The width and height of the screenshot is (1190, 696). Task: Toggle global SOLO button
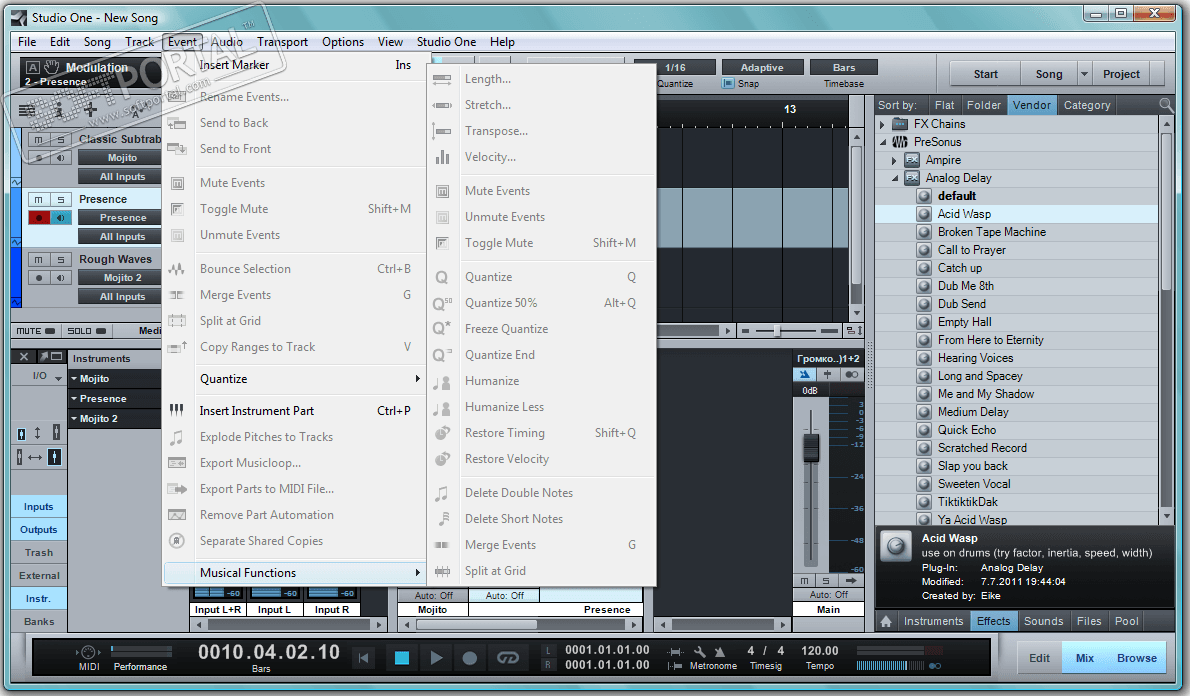tap(87, 331)
